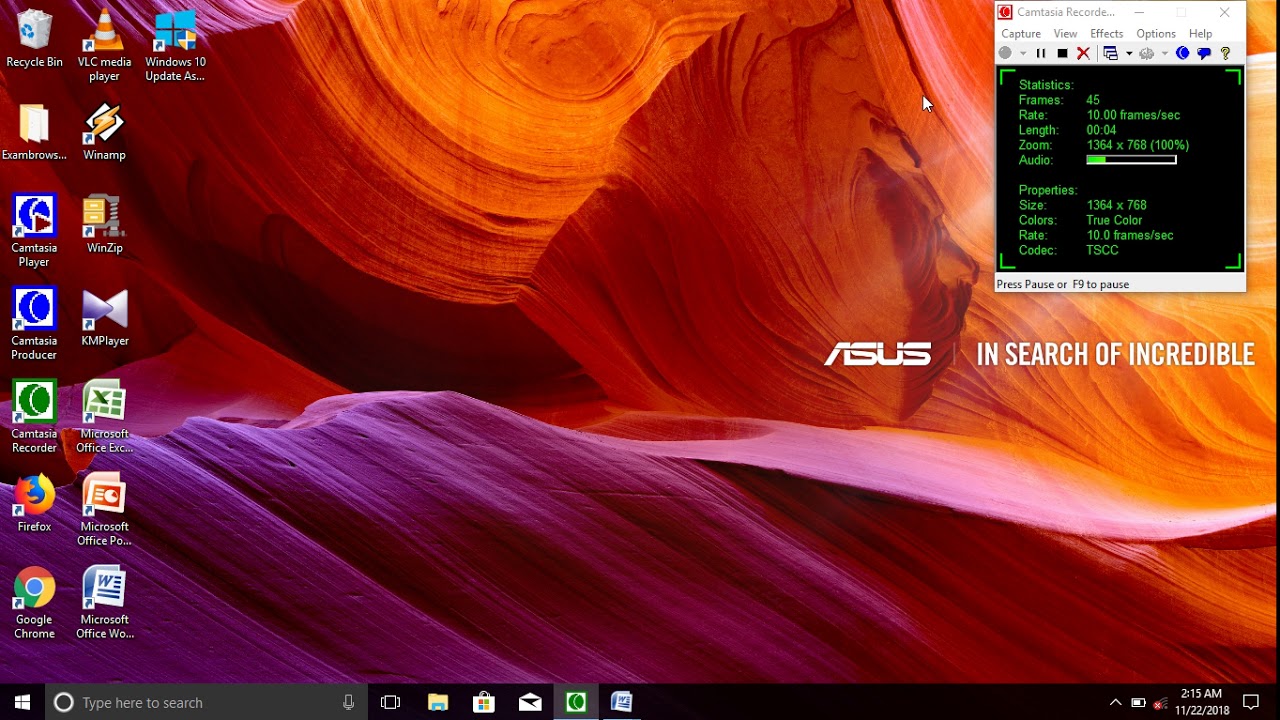
Task: Delete the current recording using the red X icon
Action: (x=1083, y=53)
